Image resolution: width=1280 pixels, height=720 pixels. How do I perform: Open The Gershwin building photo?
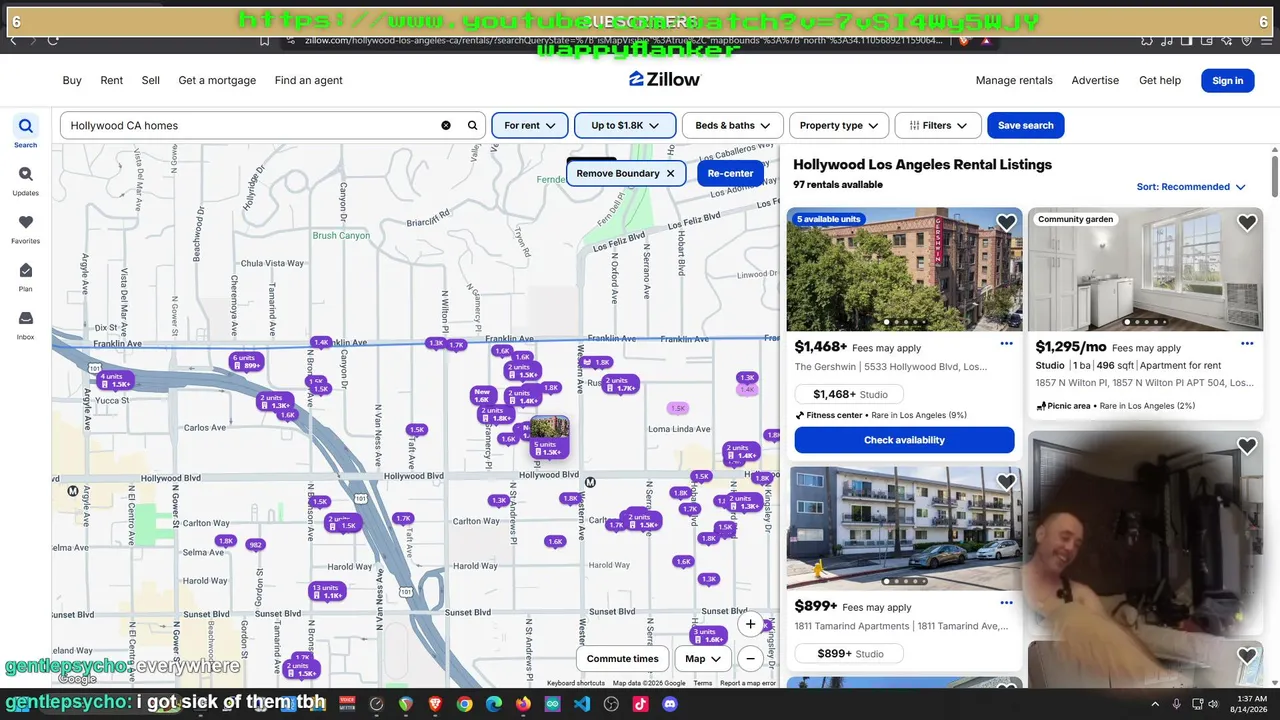904,269
